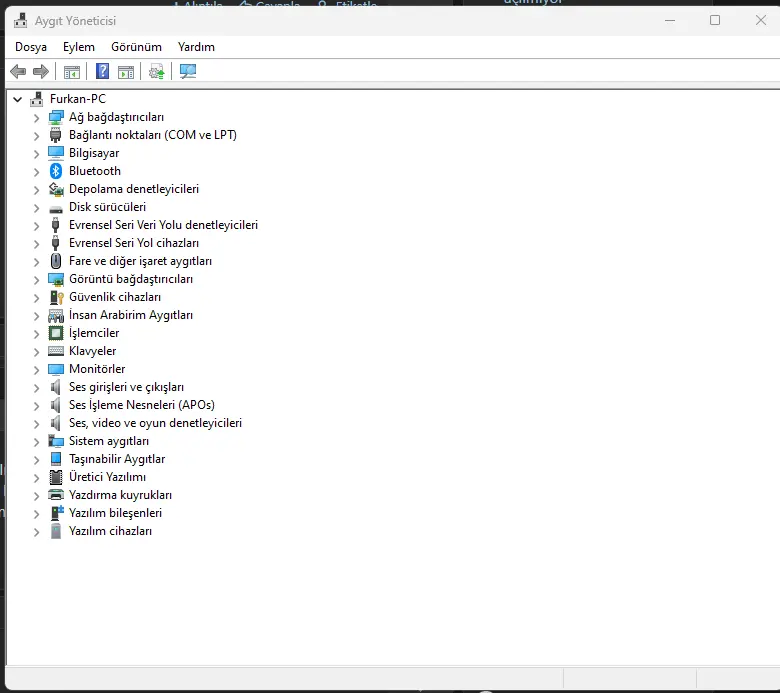This screenshot has height=693, width=780.
Task: Click the Aygıt Yöneticisi title bar icon
Action: click(21, 20)
